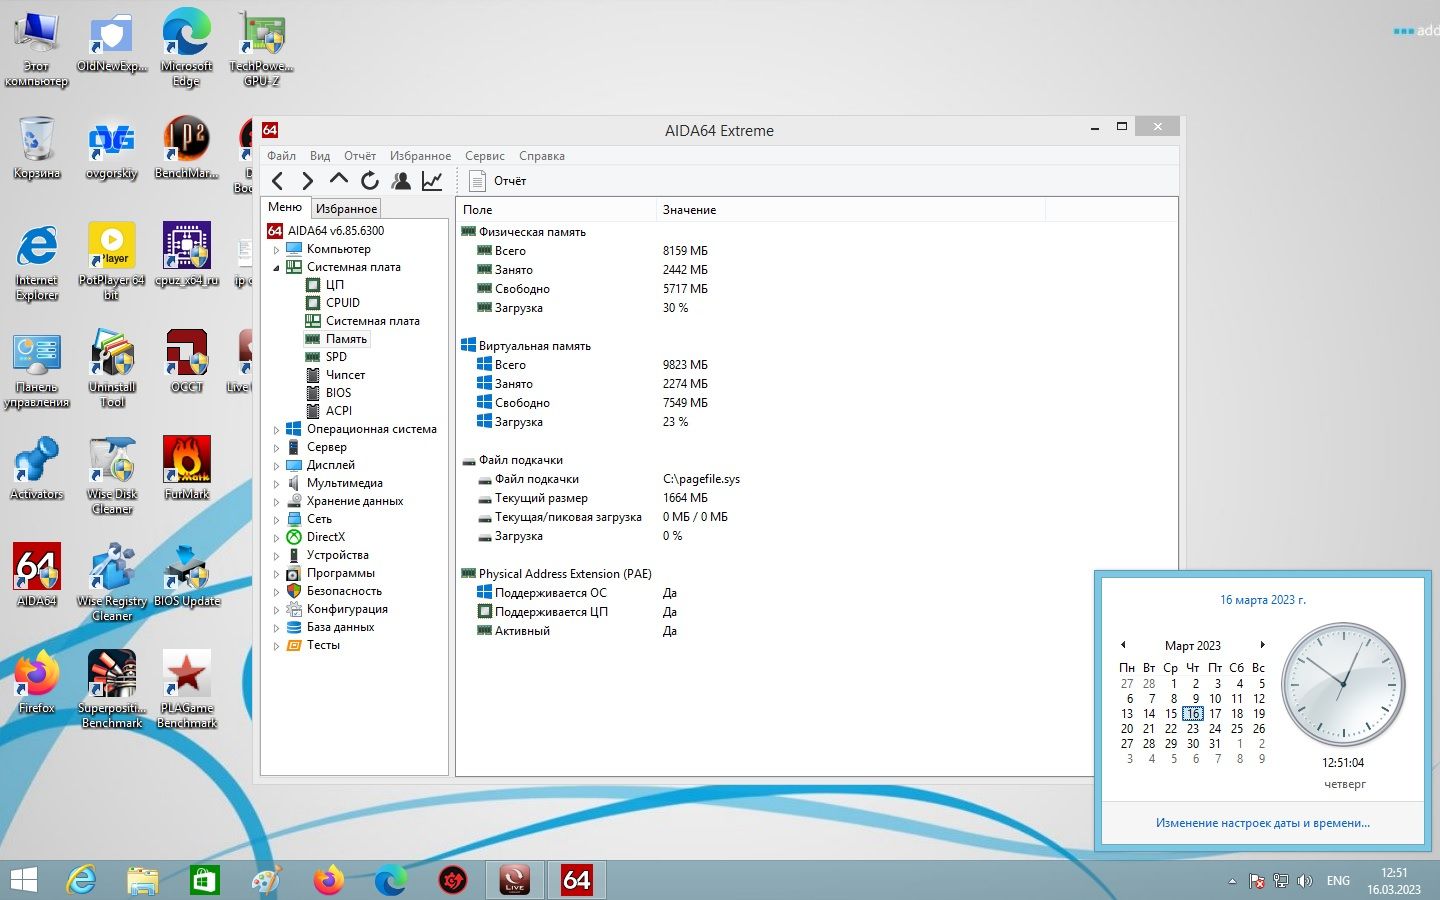Screen dimensions: 1440x900
Task: Go to previous month in calendar
Action: pos(1123,645)
